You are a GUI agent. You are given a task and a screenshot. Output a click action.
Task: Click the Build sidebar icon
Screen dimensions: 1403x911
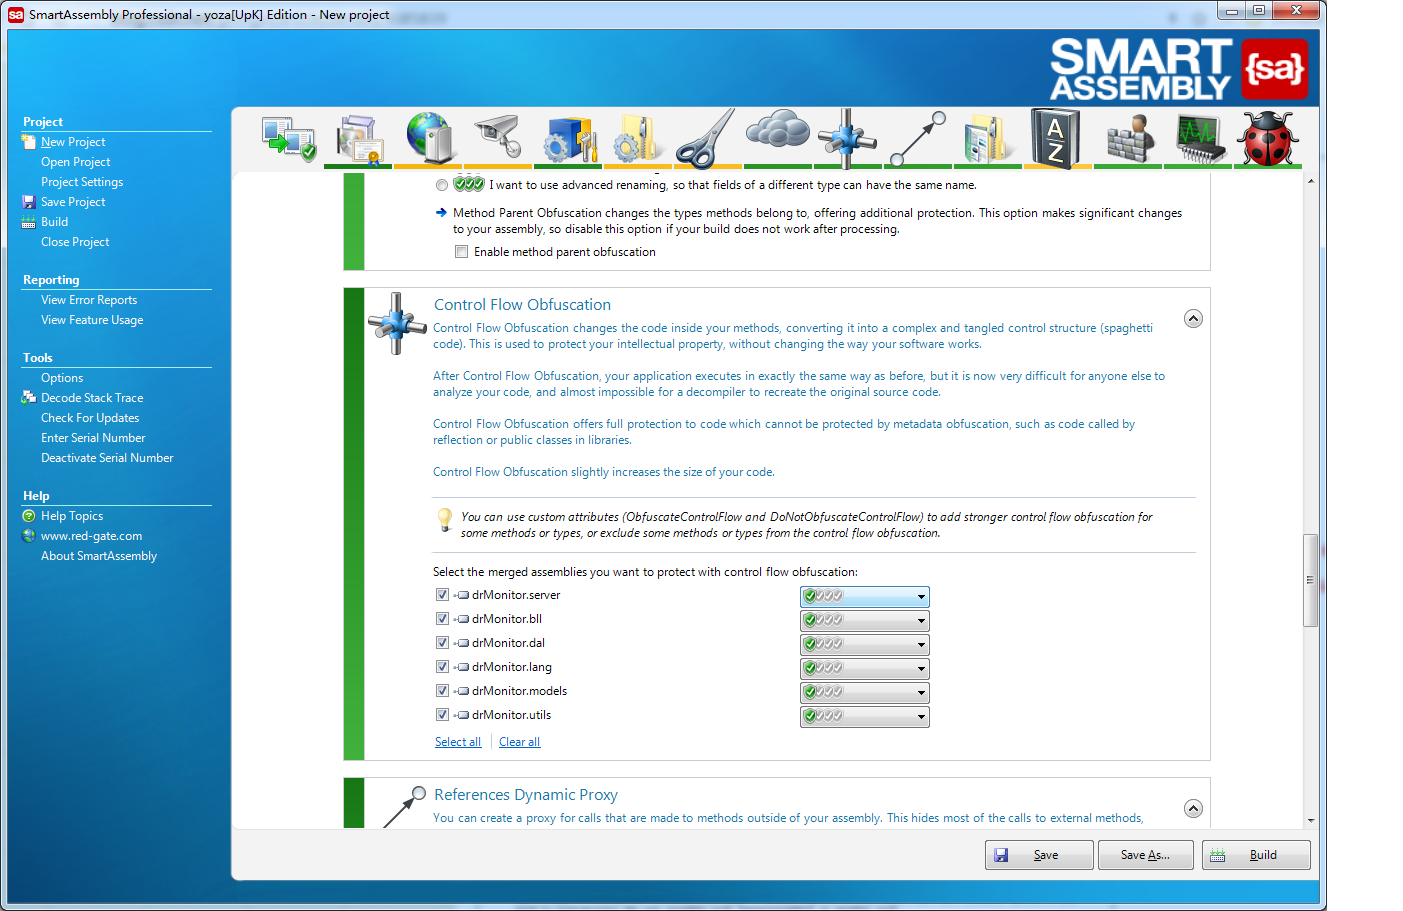pos(28,222)
